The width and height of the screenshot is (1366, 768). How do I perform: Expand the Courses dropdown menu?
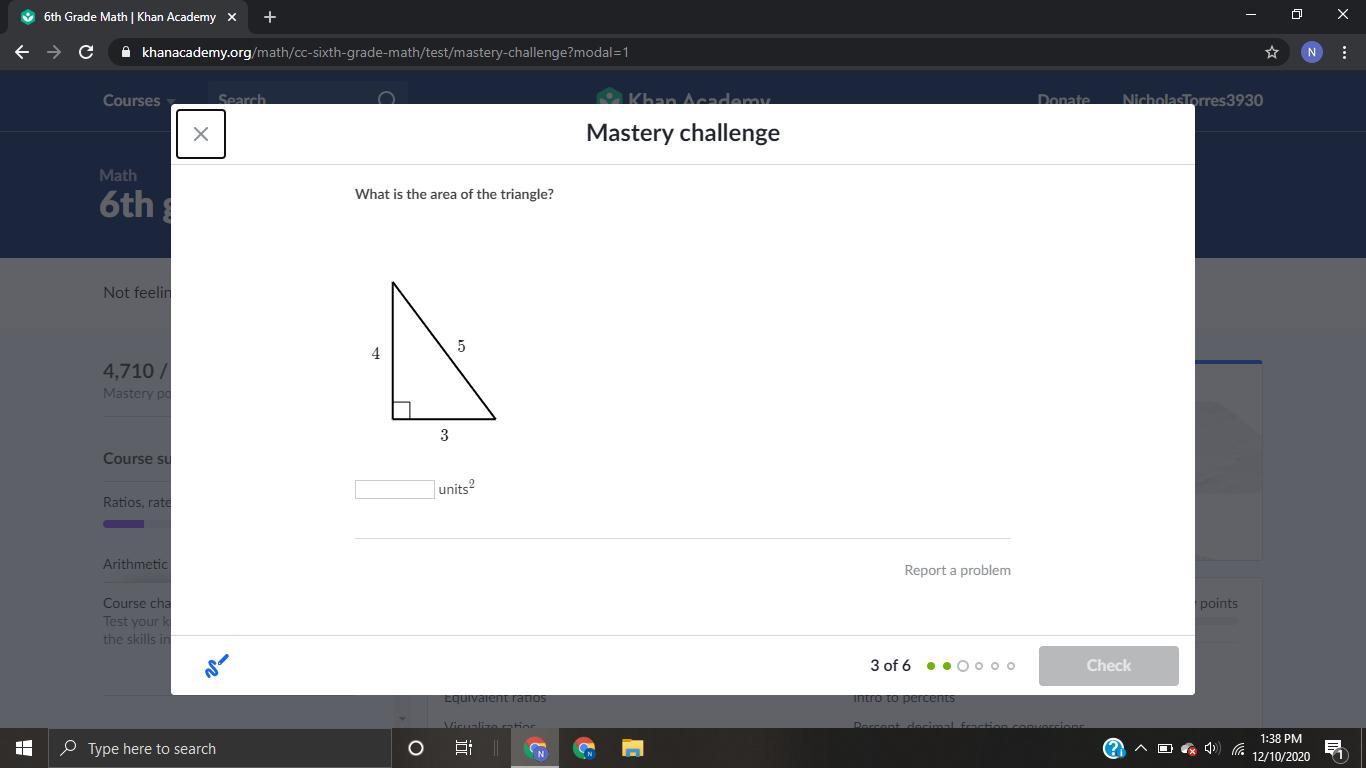click(x=138, y=100)
